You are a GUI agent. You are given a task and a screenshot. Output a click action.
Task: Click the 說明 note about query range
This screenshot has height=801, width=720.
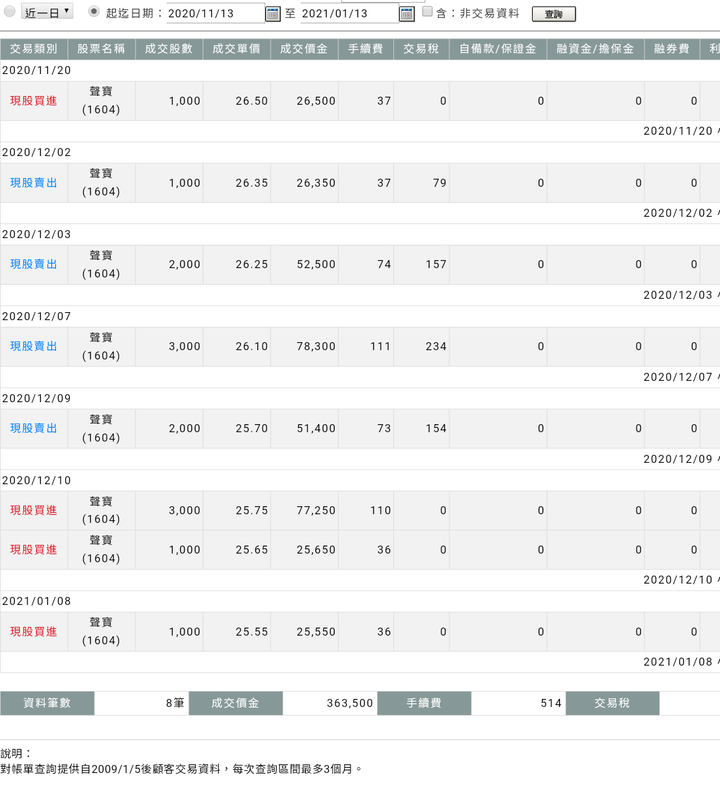(x=181, y=769)
